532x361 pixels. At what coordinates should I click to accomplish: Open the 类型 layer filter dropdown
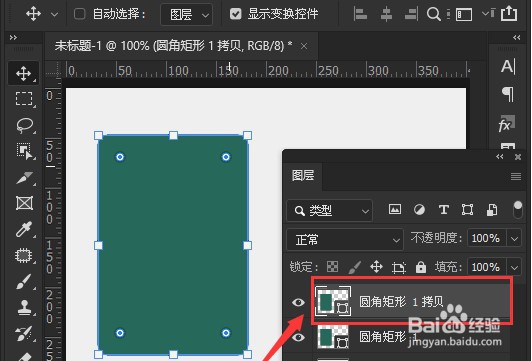tap(329, 211)
